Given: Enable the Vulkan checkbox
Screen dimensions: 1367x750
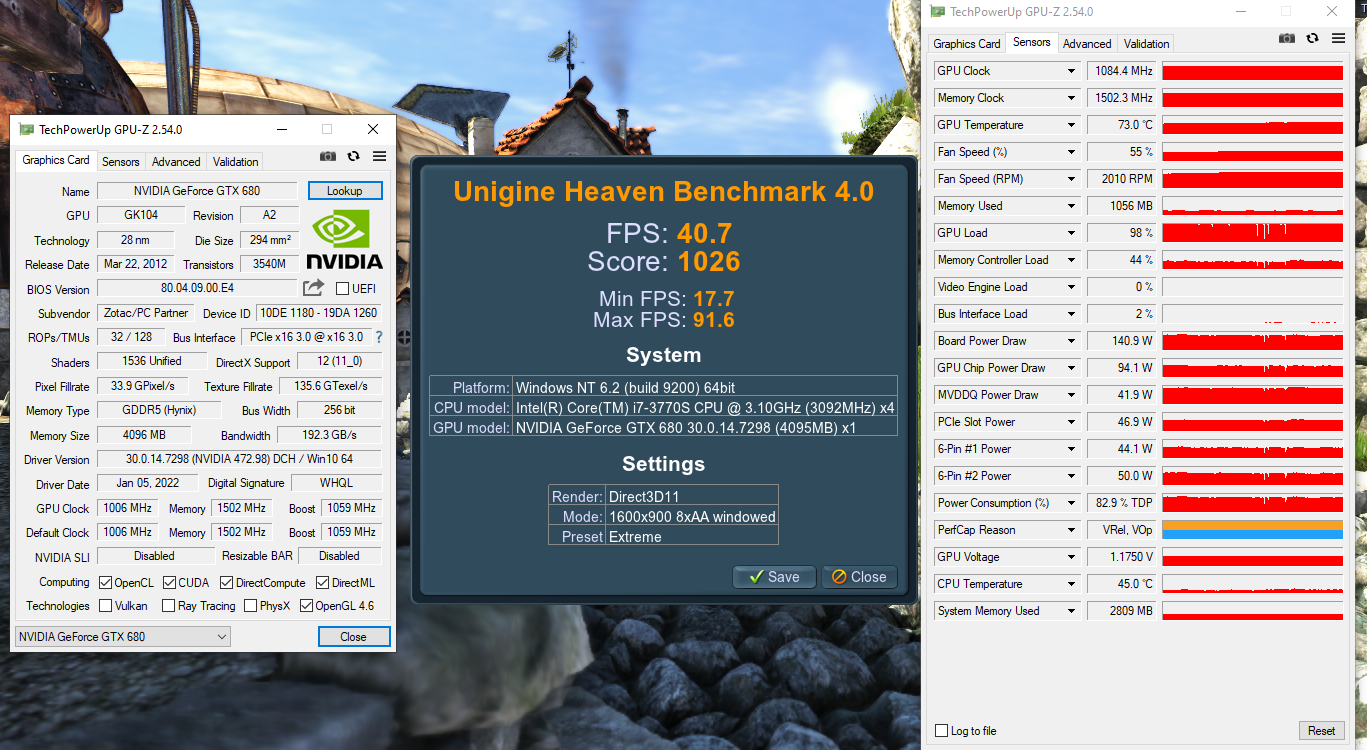Looking at the screenshot, I should pyautogui.click(x=105, y=606).
